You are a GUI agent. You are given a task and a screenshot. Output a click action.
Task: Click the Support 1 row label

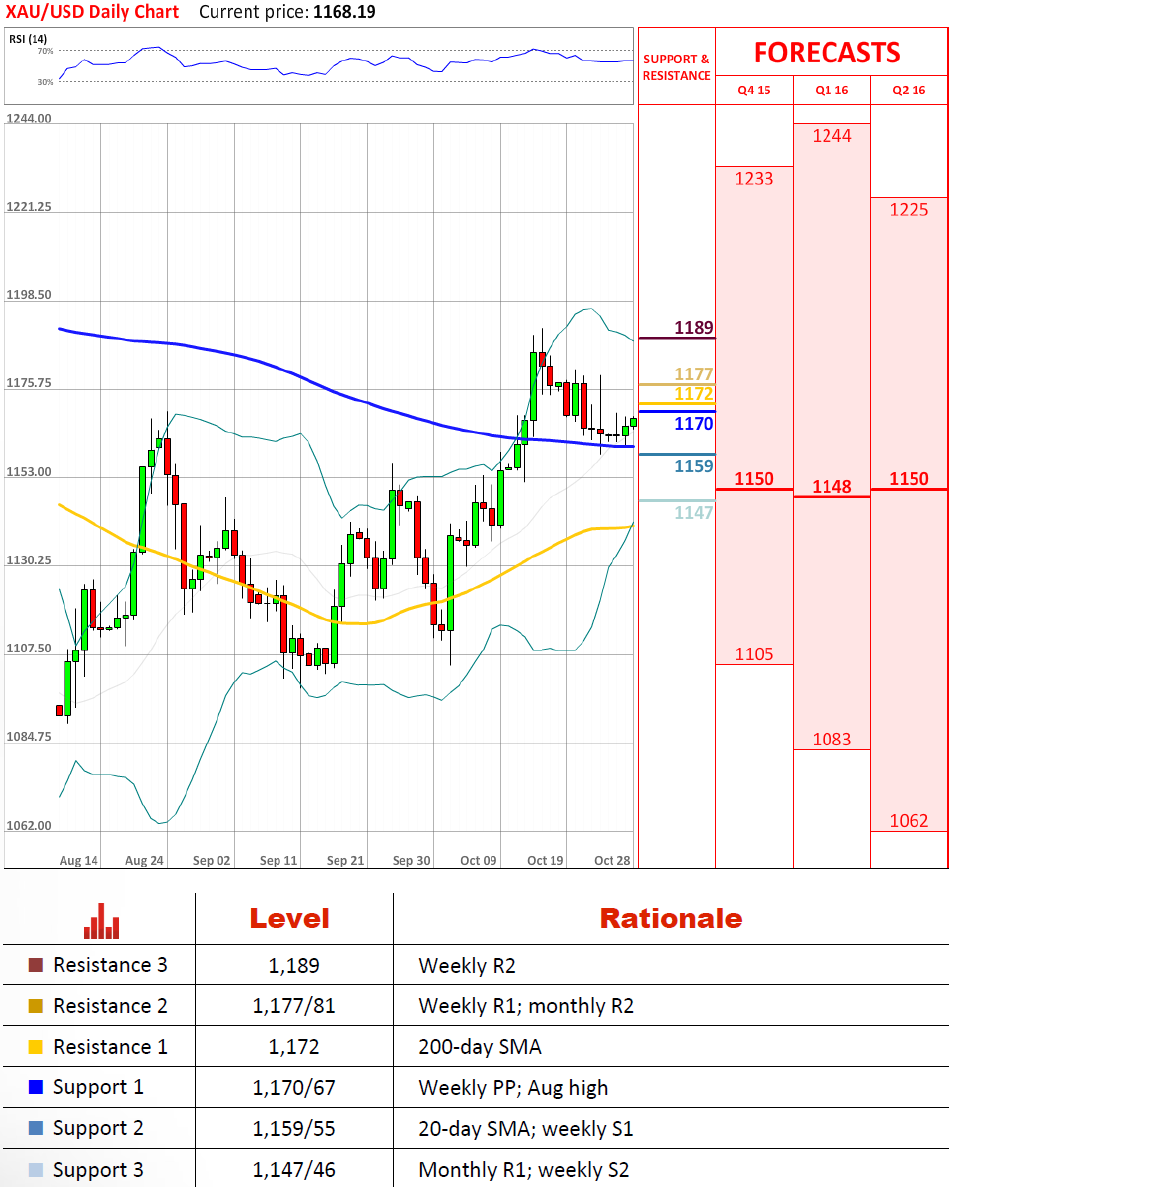click(x=98, y=1088)
